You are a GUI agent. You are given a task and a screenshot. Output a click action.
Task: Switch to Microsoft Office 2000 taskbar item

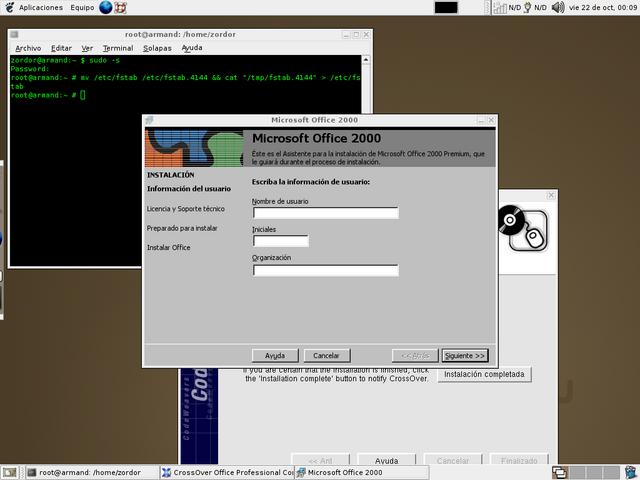(362, 473)
